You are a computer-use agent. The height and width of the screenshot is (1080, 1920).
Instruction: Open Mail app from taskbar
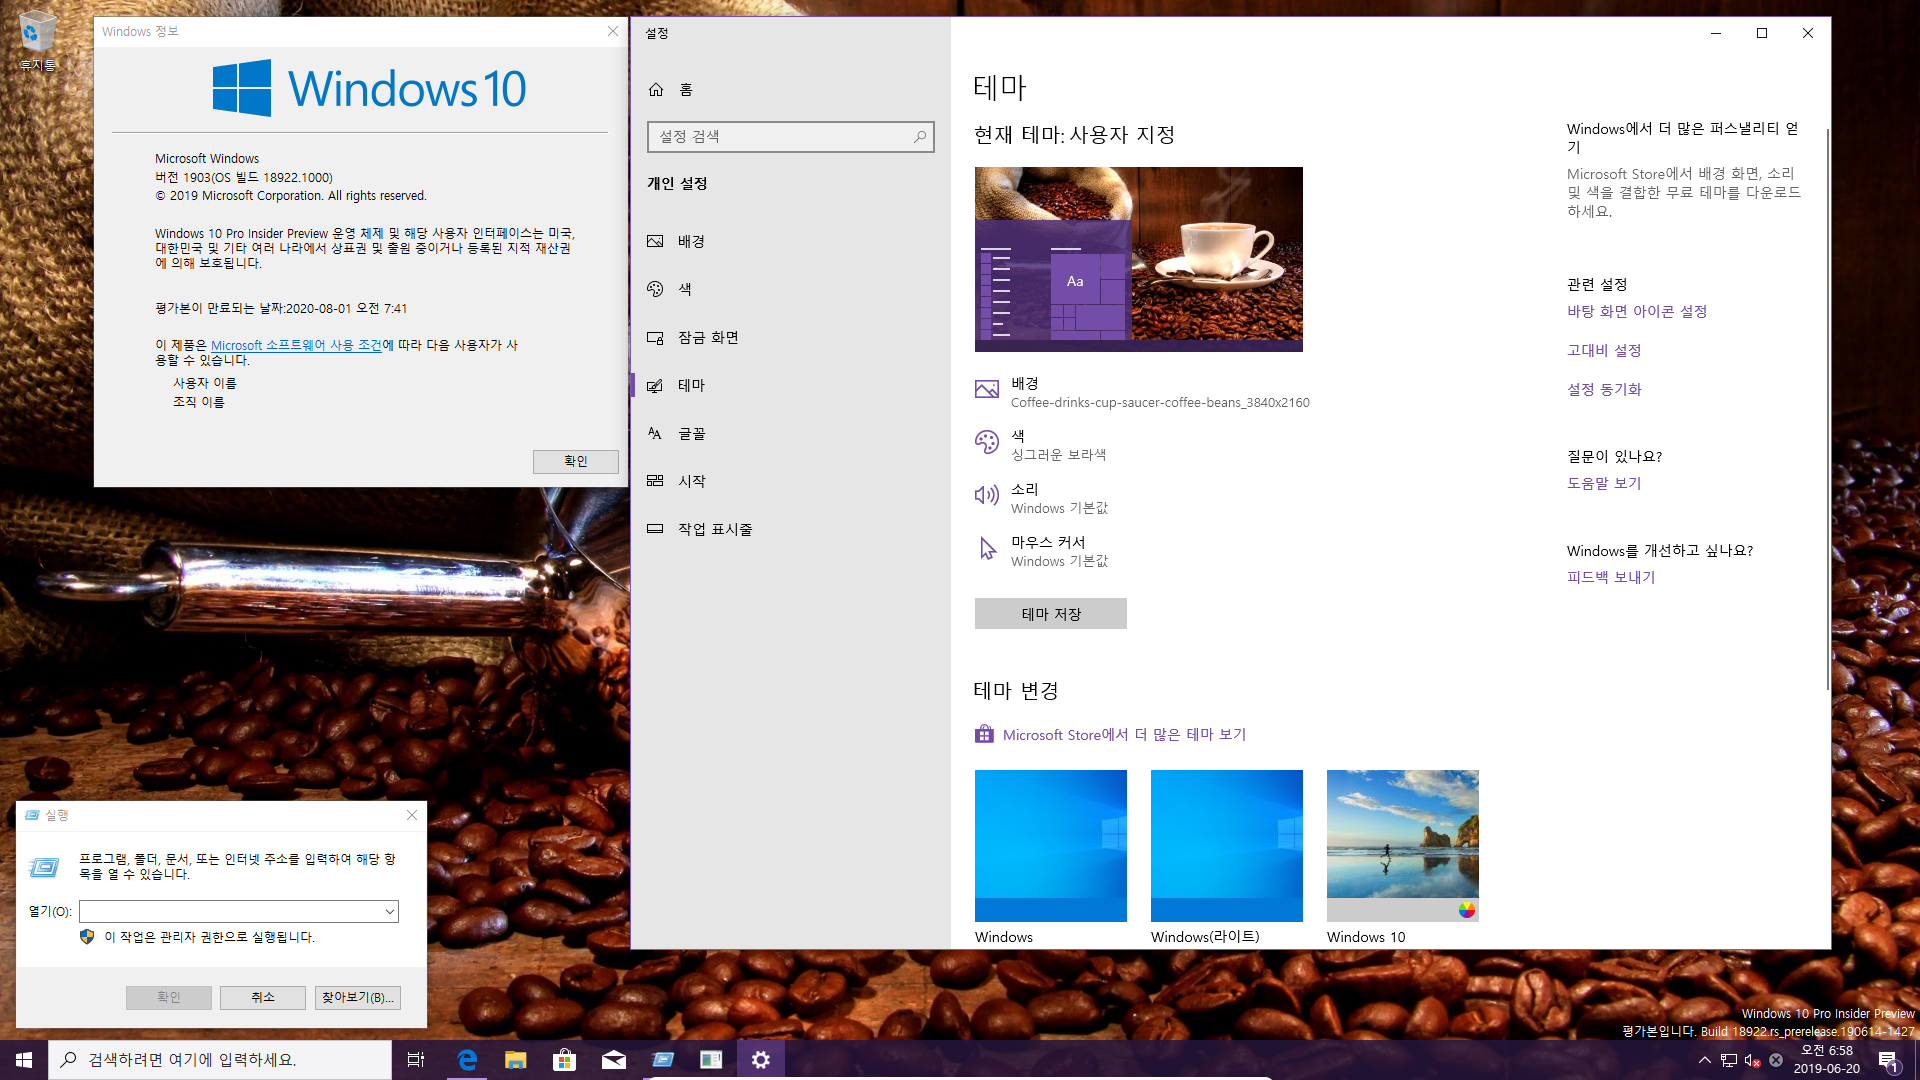(613, 1060)
